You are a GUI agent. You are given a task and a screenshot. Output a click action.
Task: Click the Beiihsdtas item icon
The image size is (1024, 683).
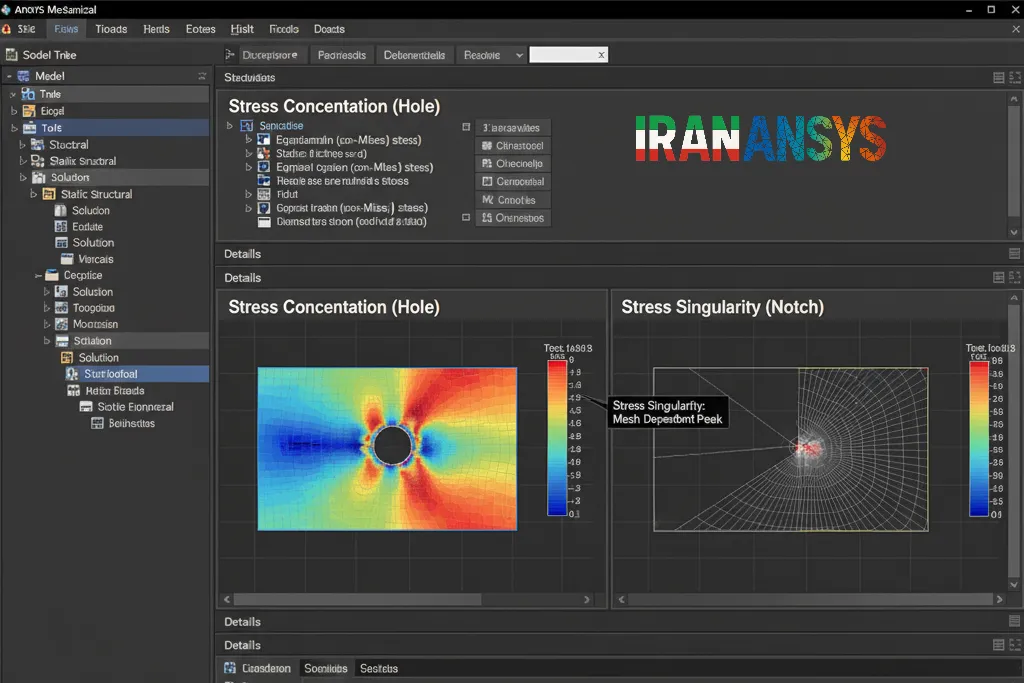[x=97, y=423]
